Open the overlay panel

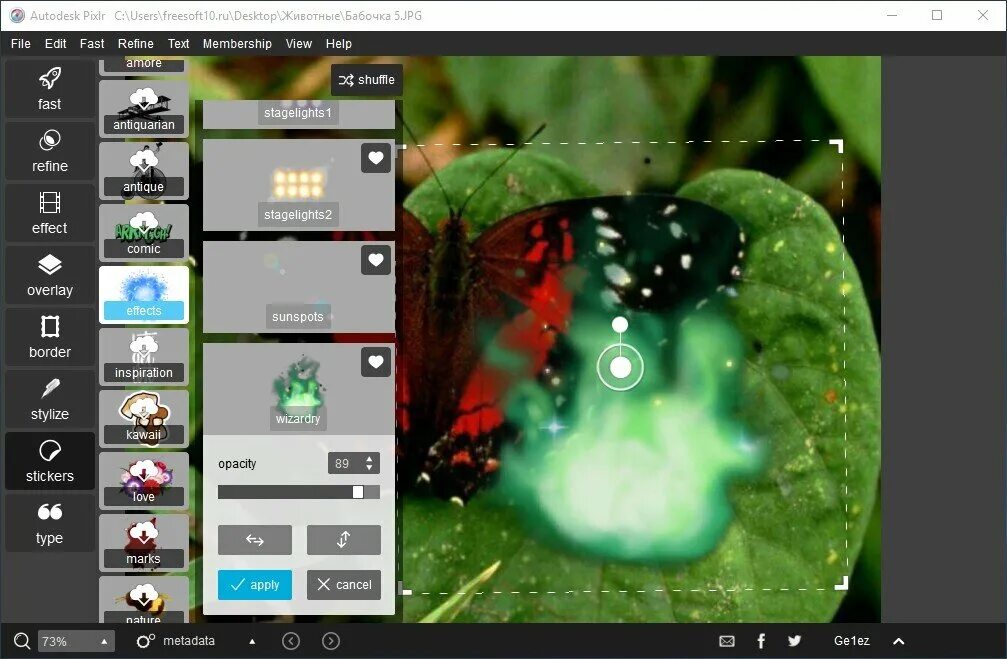click(49, 275)
